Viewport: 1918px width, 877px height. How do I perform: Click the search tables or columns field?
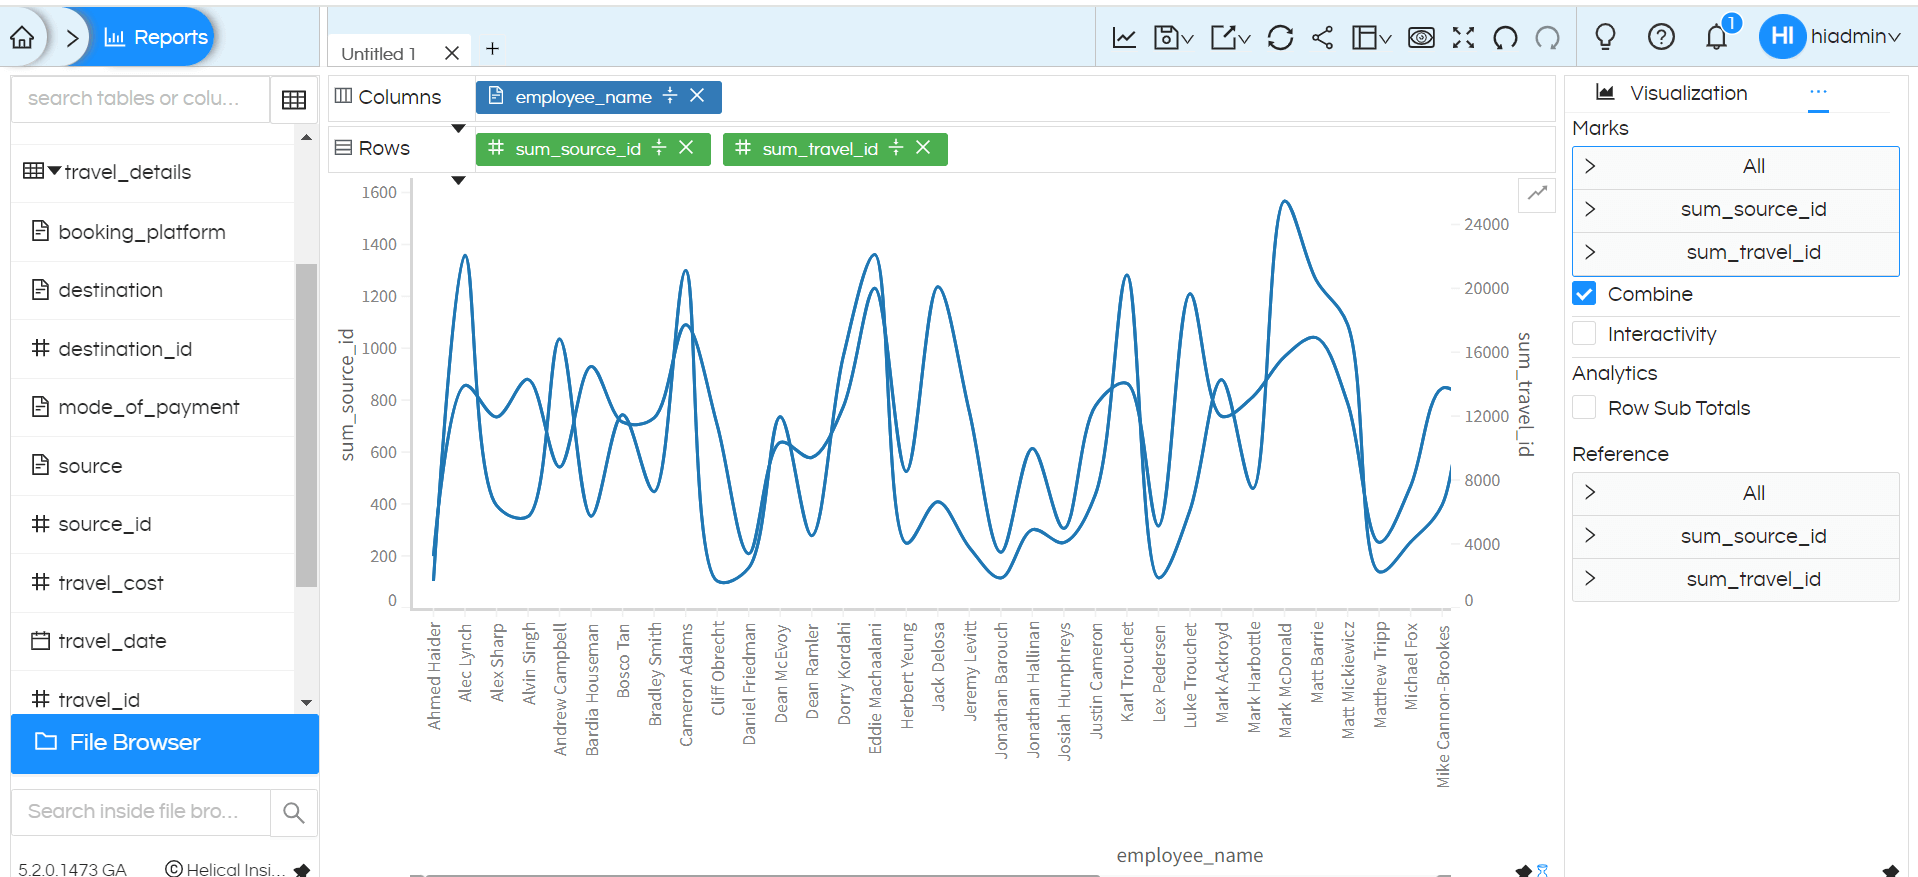tap(140, 98)
